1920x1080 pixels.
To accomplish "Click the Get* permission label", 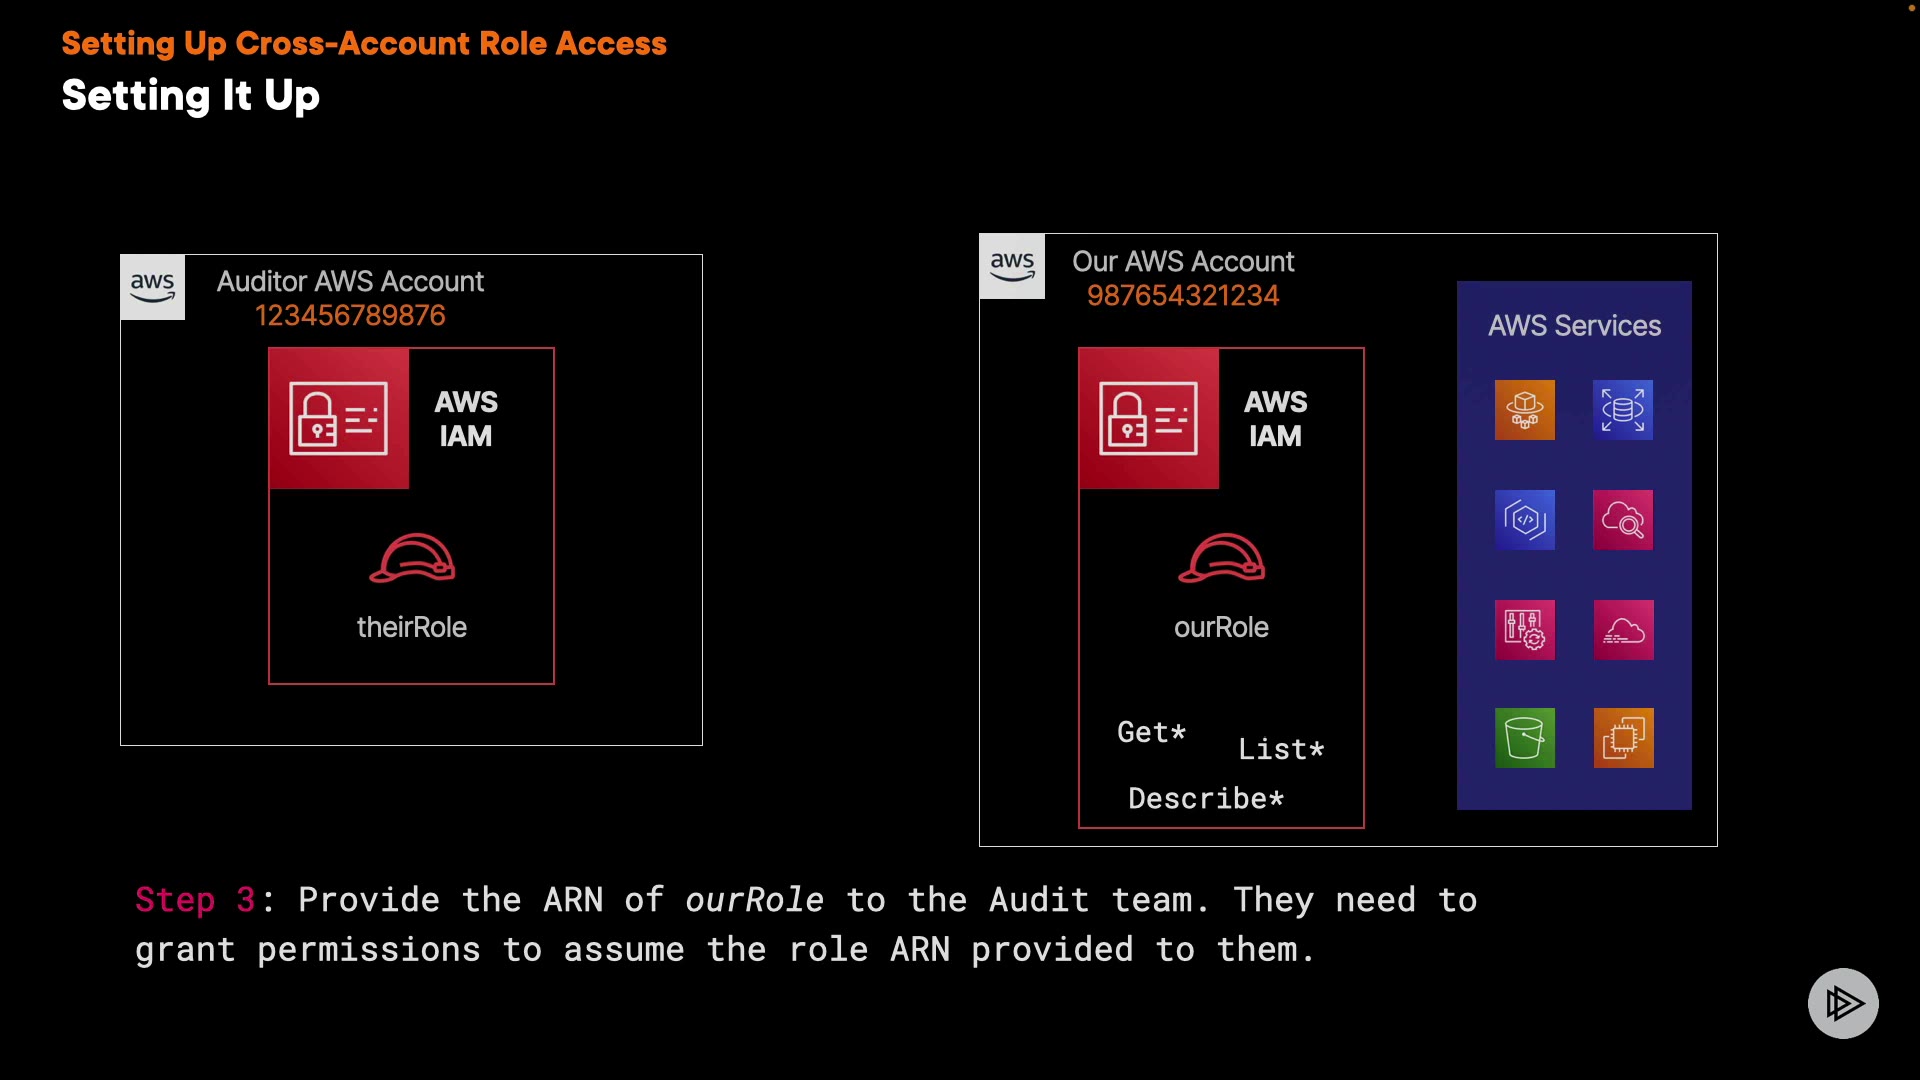I will [x=1151, y=732].
